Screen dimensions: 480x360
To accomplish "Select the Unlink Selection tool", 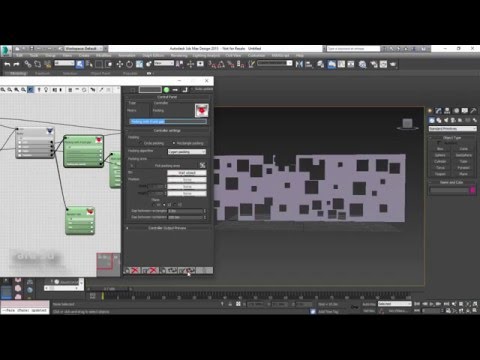I will 38,64.
